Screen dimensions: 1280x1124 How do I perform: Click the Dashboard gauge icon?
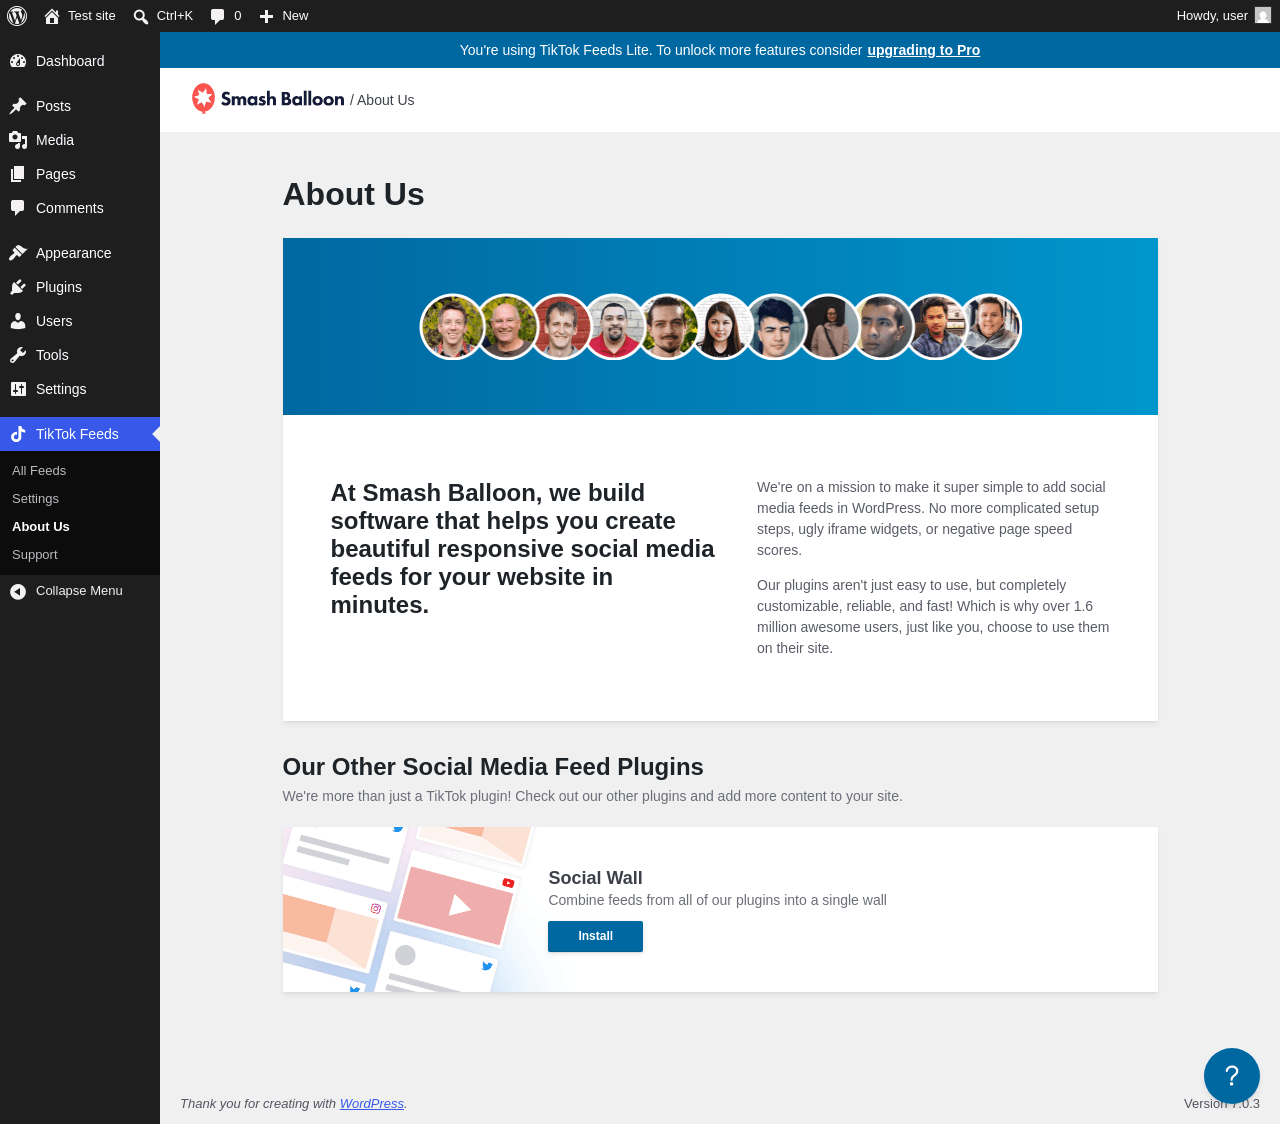point(18,61)
